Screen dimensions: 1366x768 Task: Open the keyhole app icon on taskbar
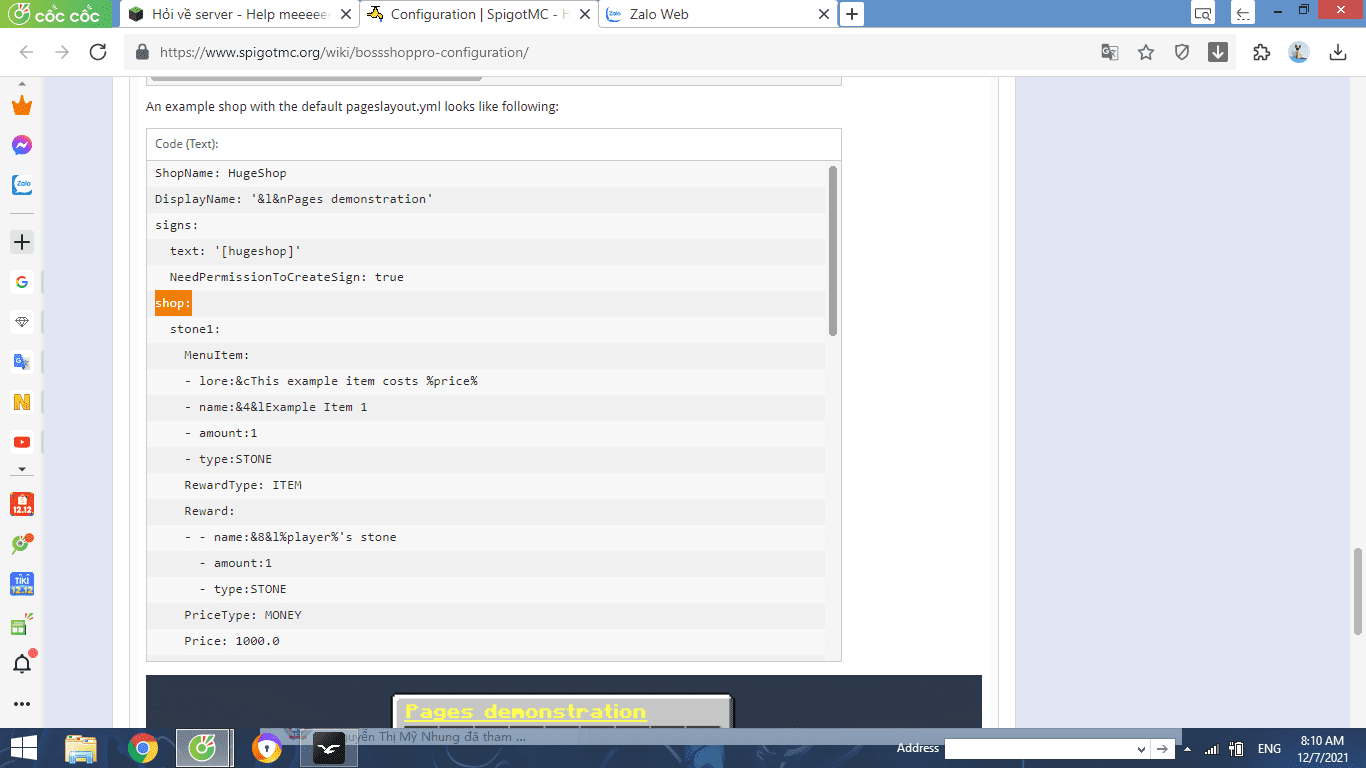point(267,748)
